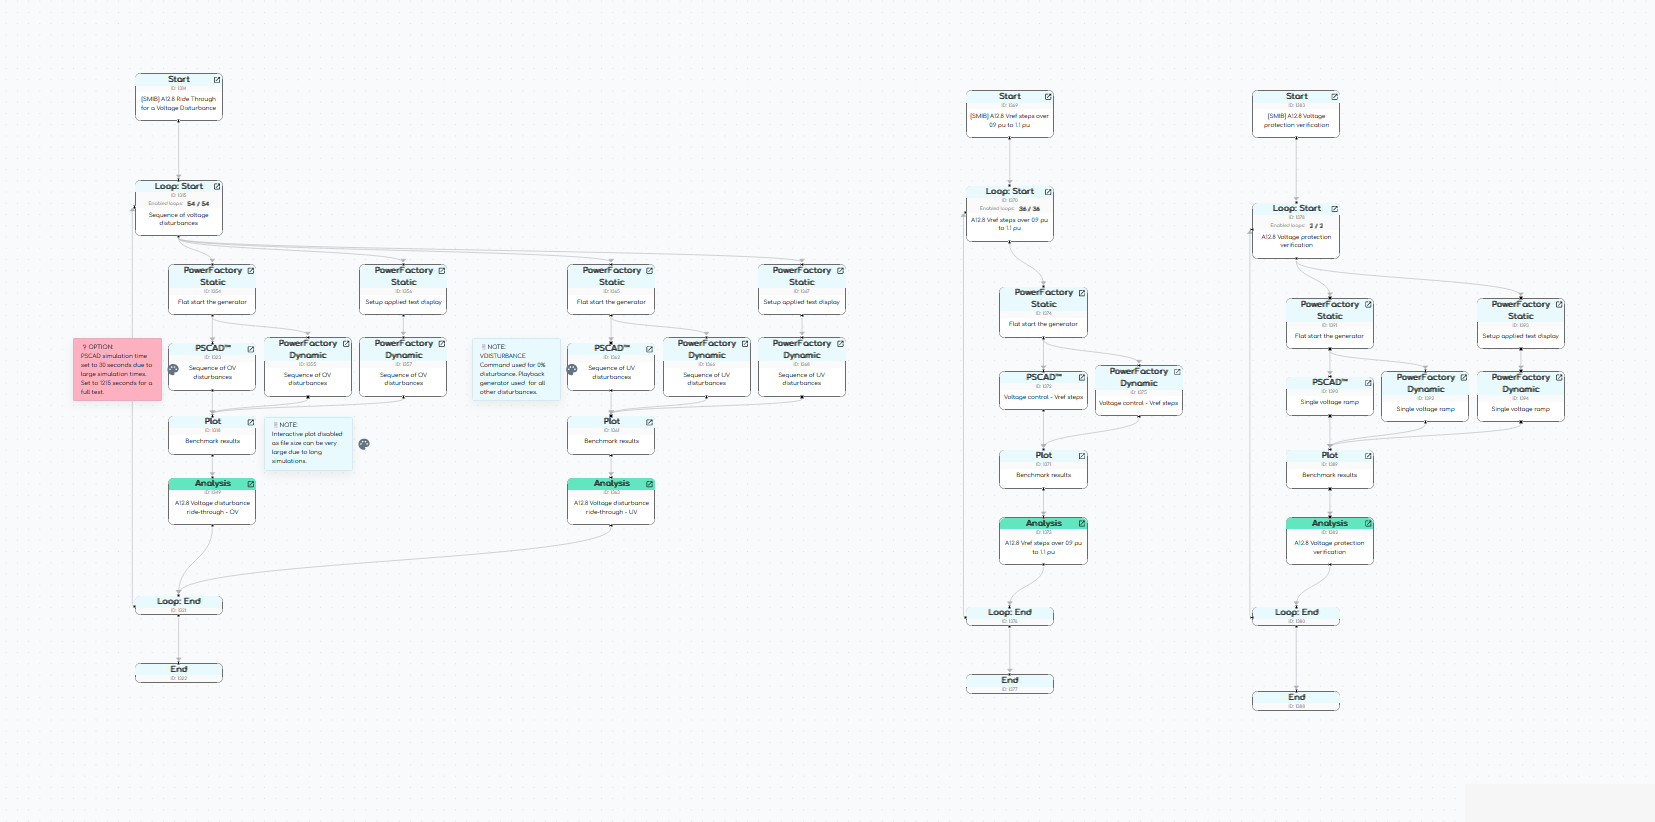This screenshot has height=822, width=1655.
Task: Select Loop: End node ID 1380
Action: click(x=1296, y=616)
